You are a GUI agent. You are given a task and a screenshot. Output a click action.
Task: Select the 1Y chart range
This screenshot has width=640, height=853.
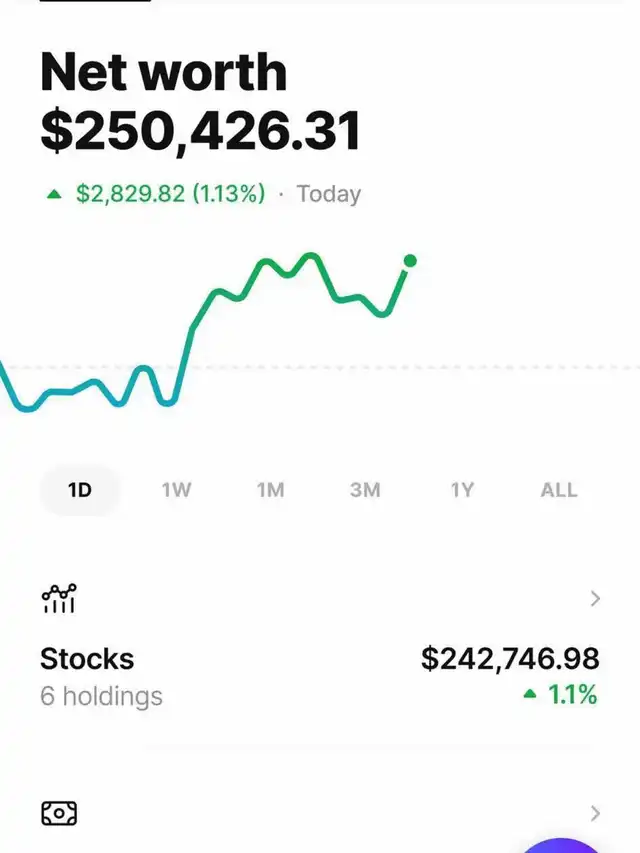tap(461, 490)
